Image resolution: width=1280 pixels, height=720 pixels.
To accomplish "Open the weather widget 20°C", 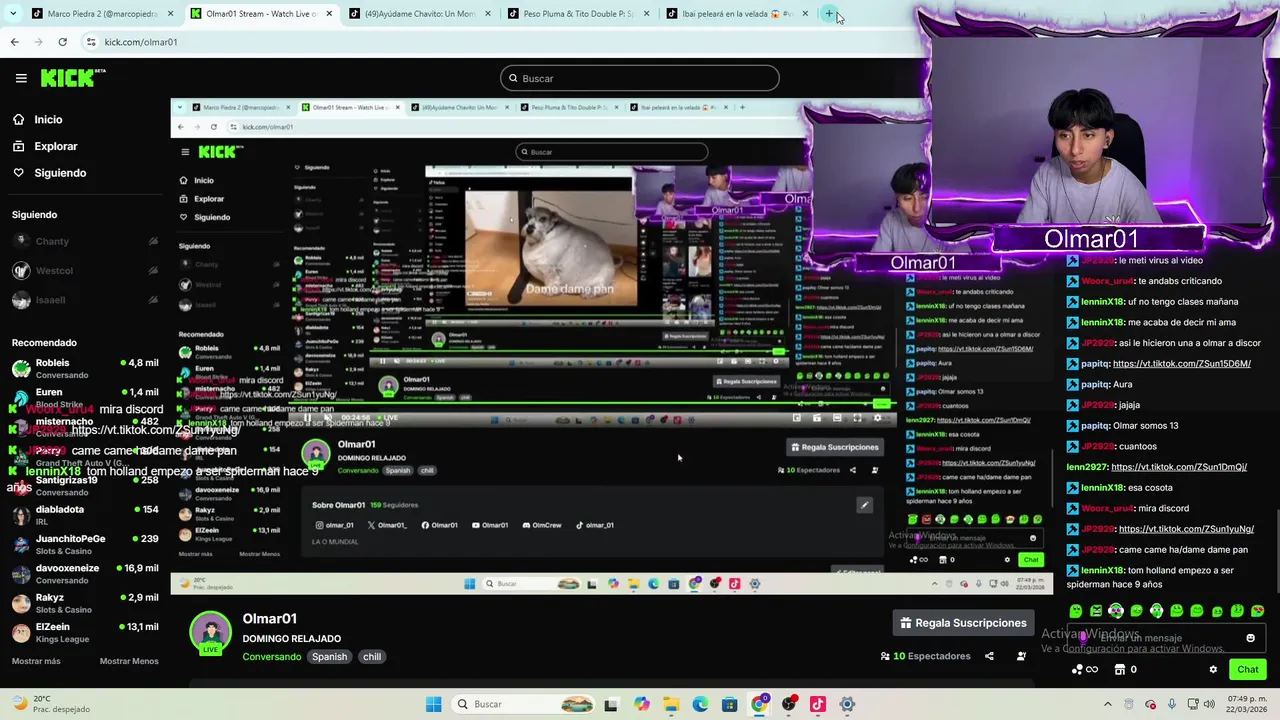I will [50, 704].
